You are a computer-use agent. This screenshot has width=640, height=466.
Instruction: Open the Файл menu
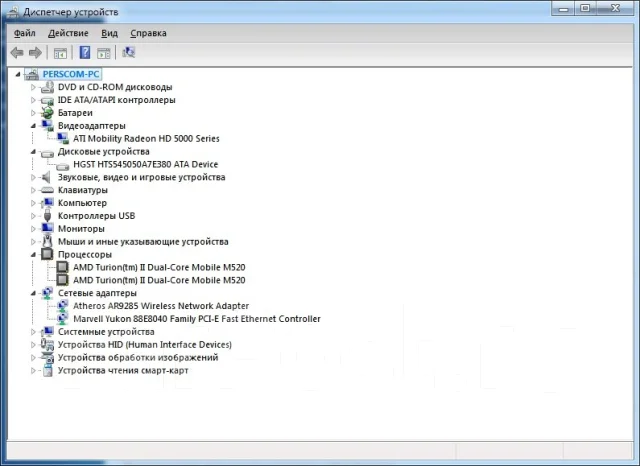click(24, 33)
